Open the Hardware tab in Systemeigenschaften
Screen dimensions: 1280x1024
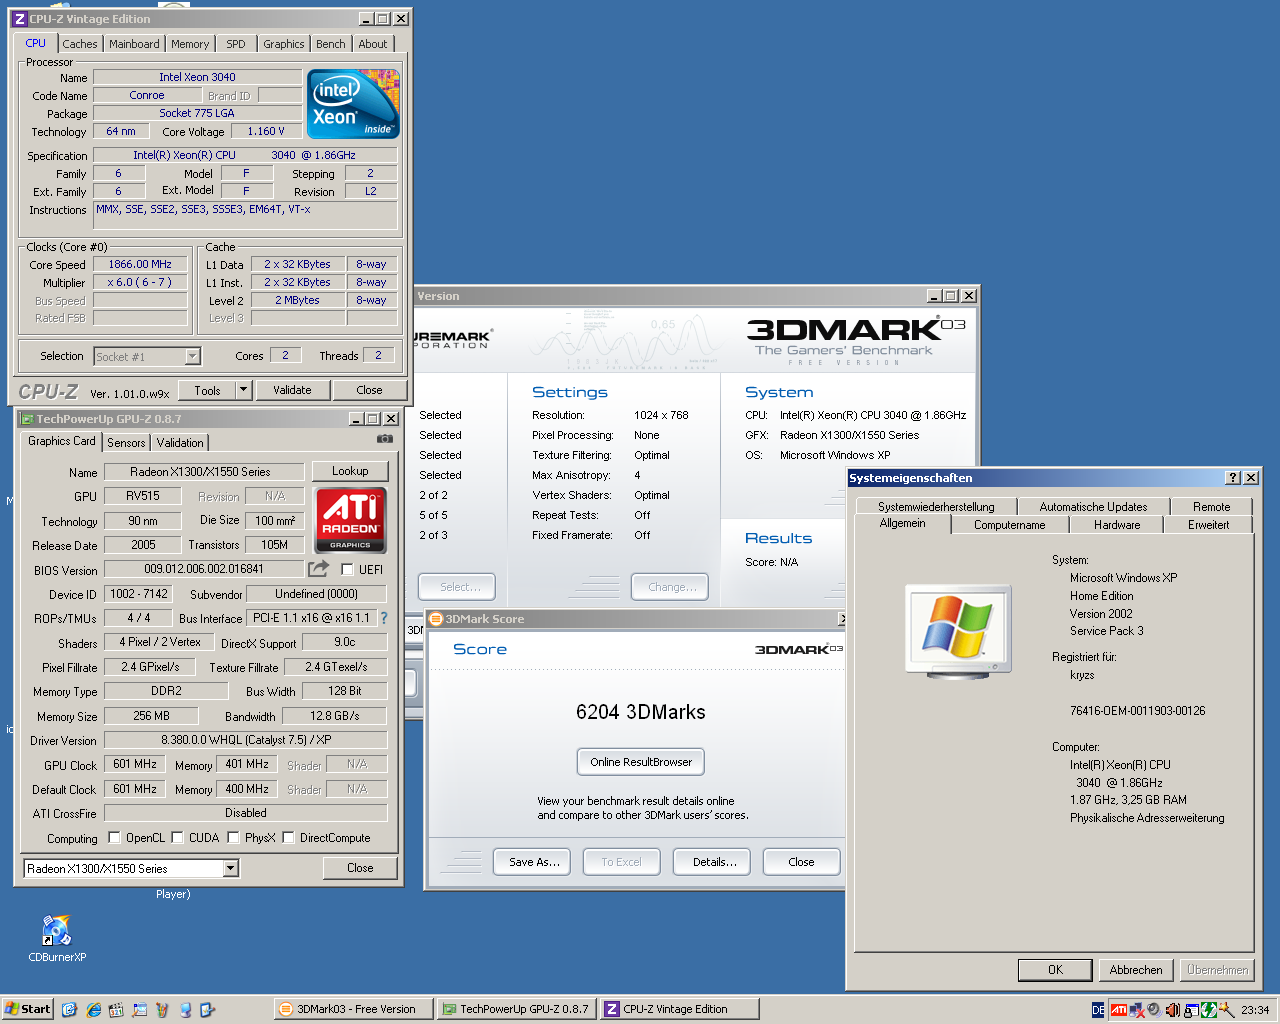tap(1117, 525)
